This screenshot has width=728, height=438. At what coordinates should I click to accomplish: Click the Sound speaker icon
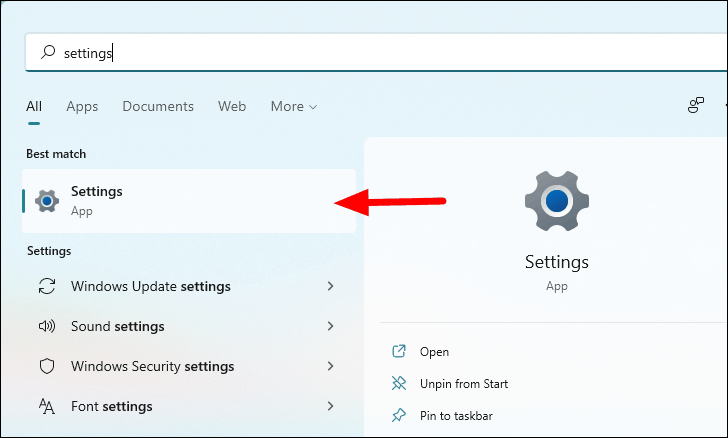(x=47, y=326)
